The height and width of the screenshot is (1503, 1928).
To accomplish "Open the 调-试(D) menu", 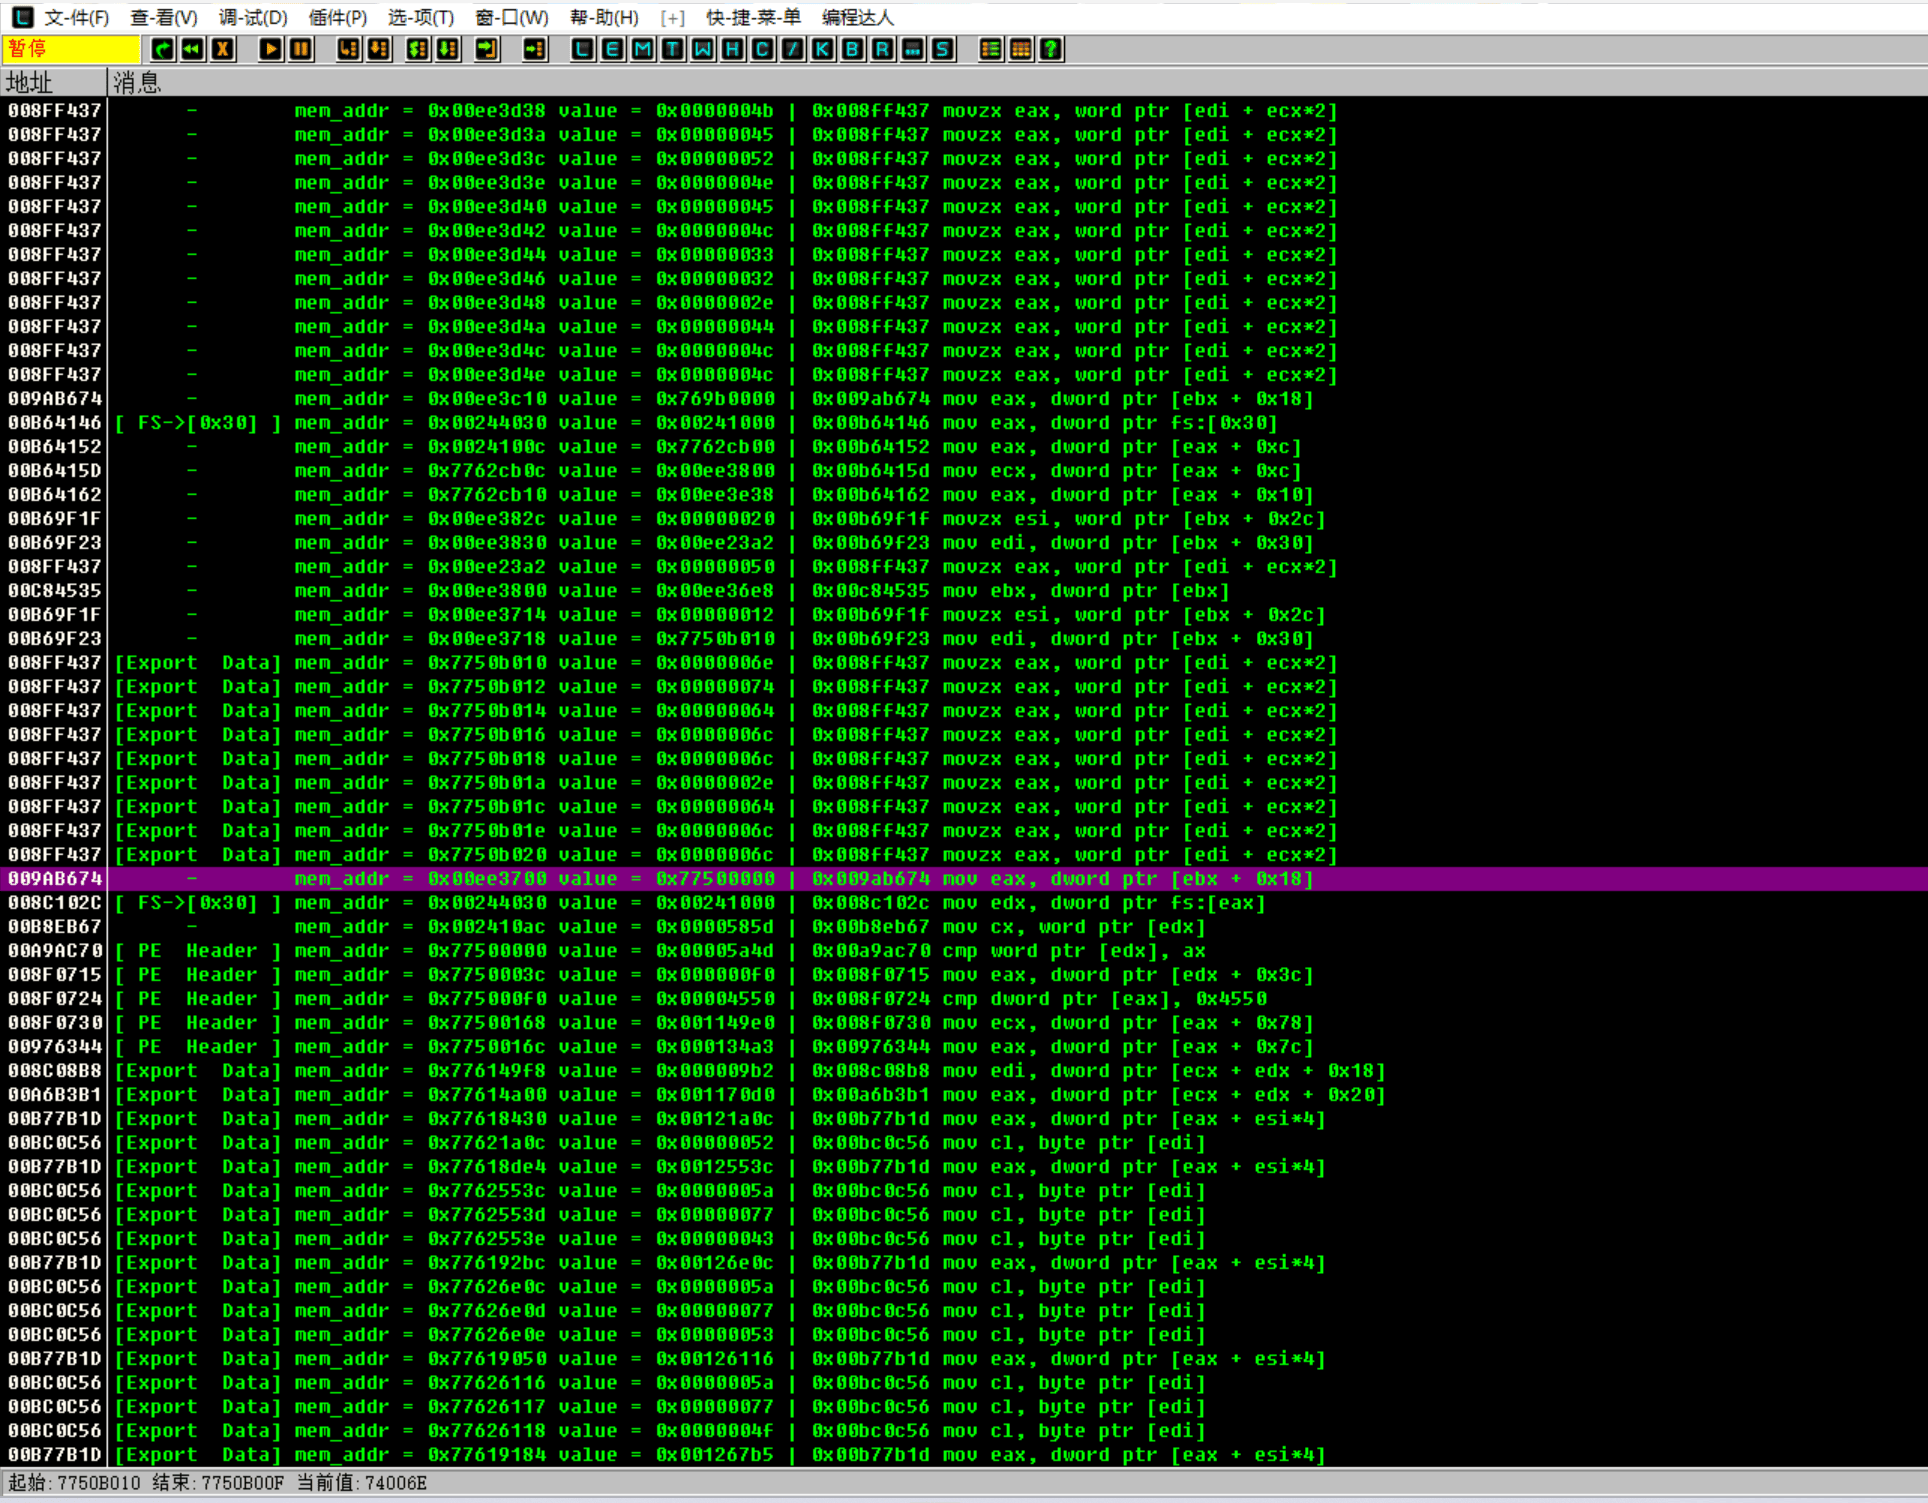I will coord(253,17).
